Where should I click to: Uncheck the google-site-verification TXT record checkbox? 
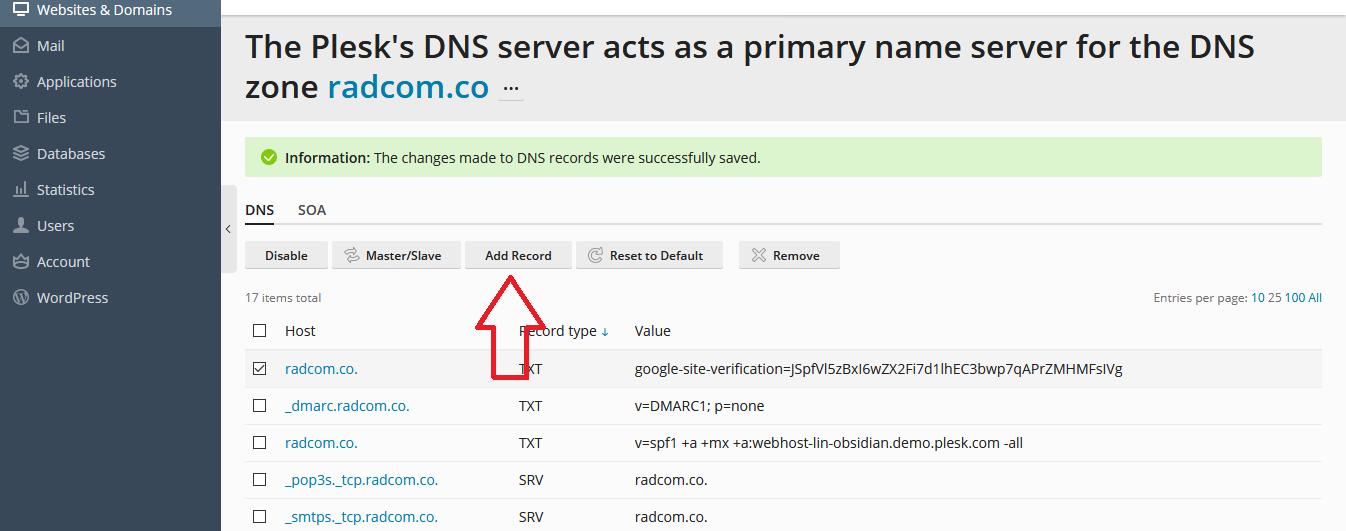tap(260, 369)
